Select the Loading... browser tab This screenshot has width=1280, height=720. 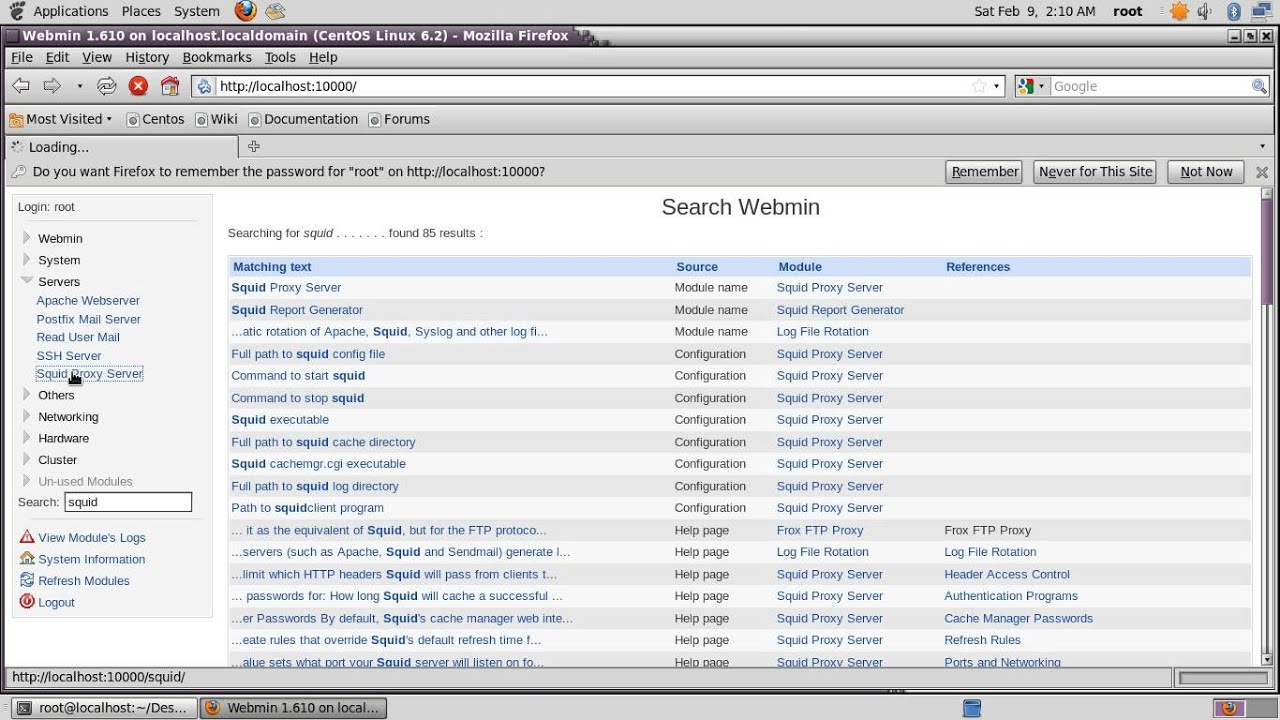tap(121, 147)
